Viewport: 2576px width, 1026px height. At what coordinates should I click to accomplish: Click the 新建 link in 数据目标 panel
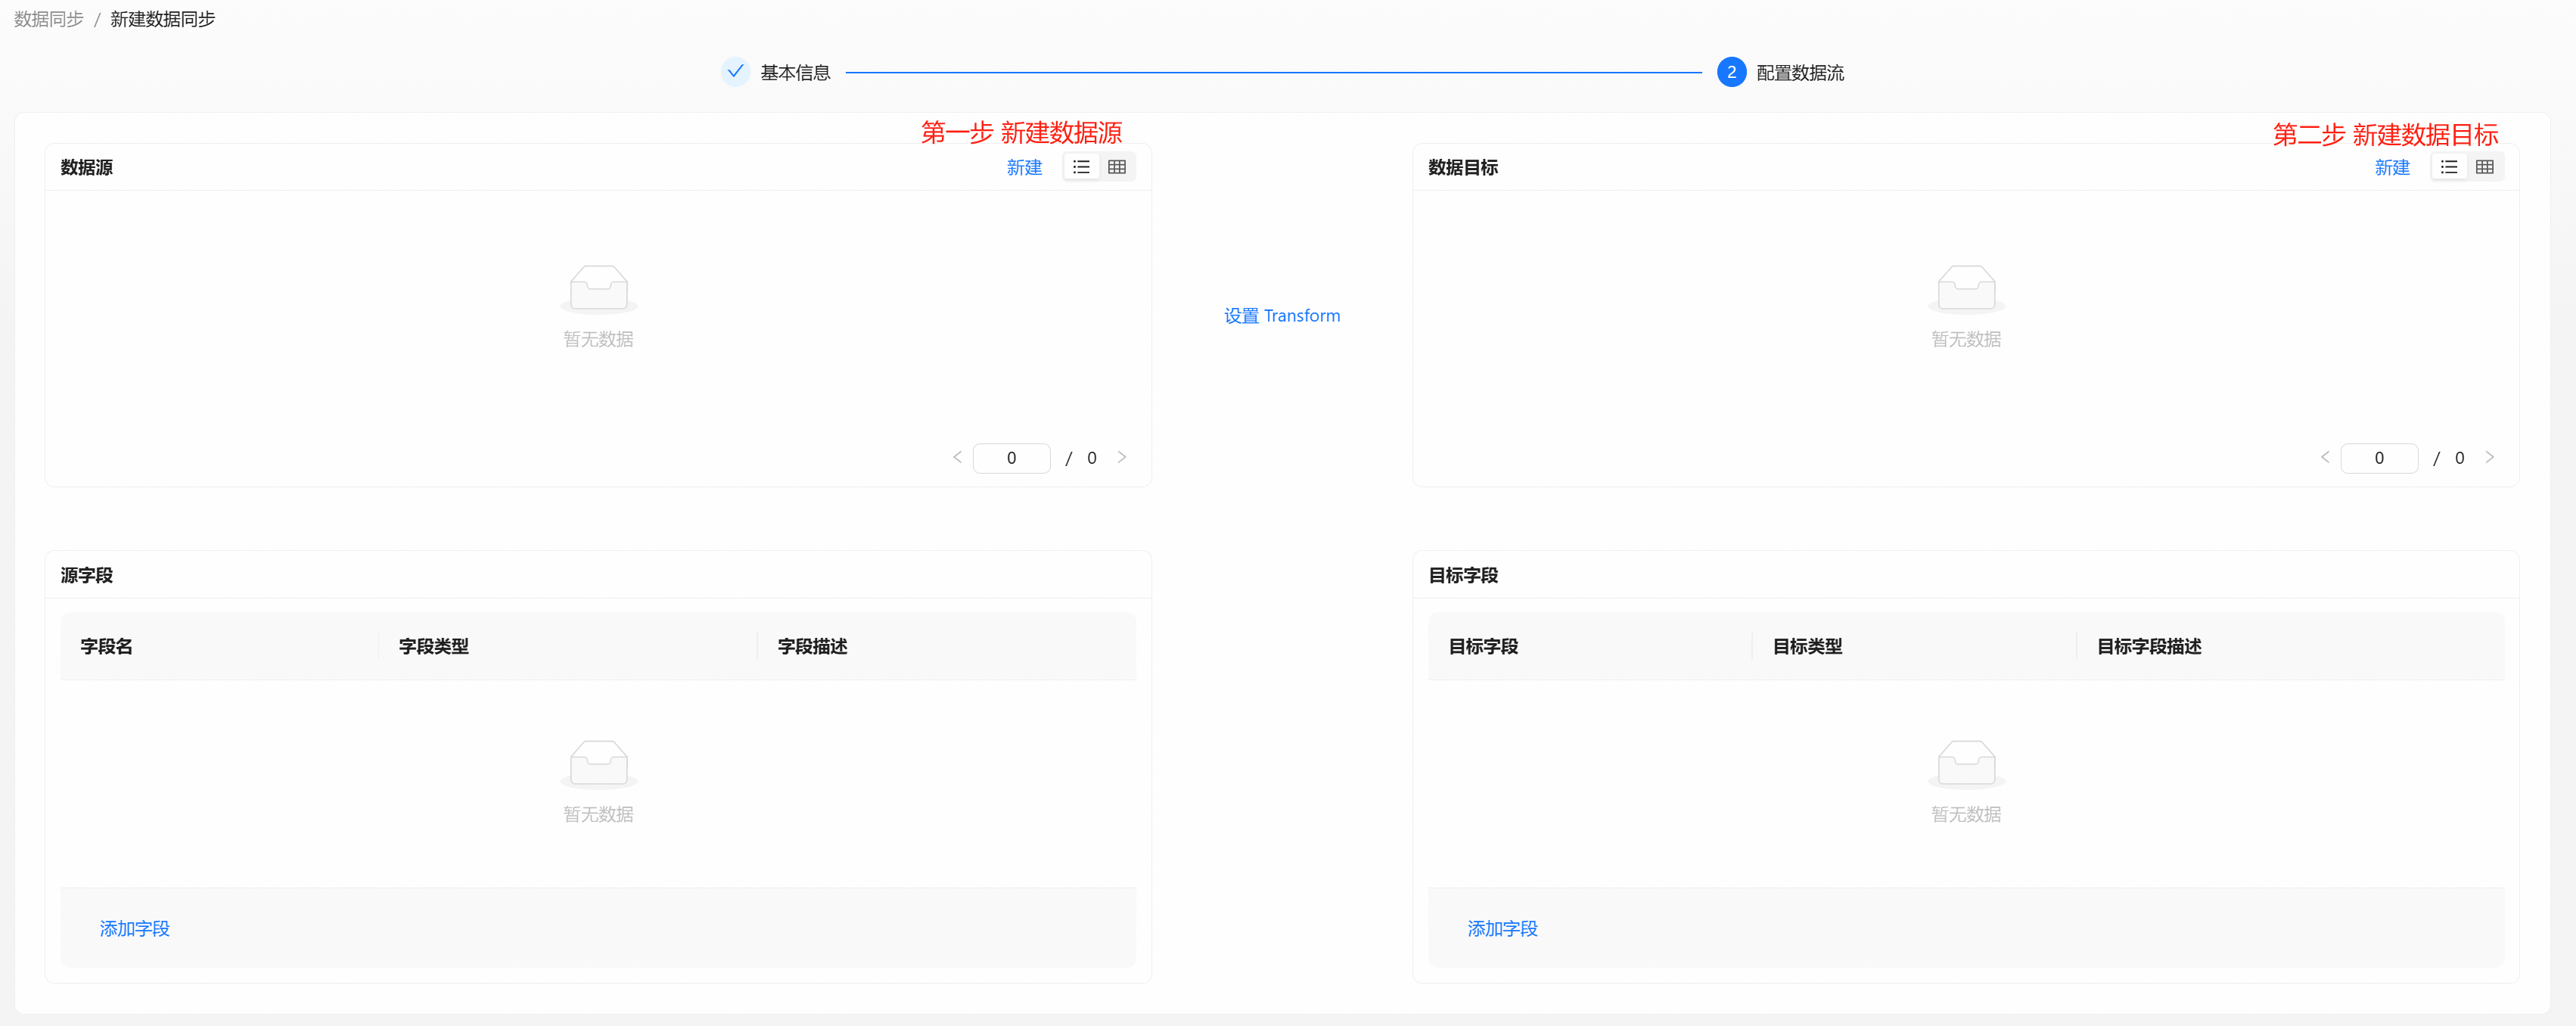2392,167
